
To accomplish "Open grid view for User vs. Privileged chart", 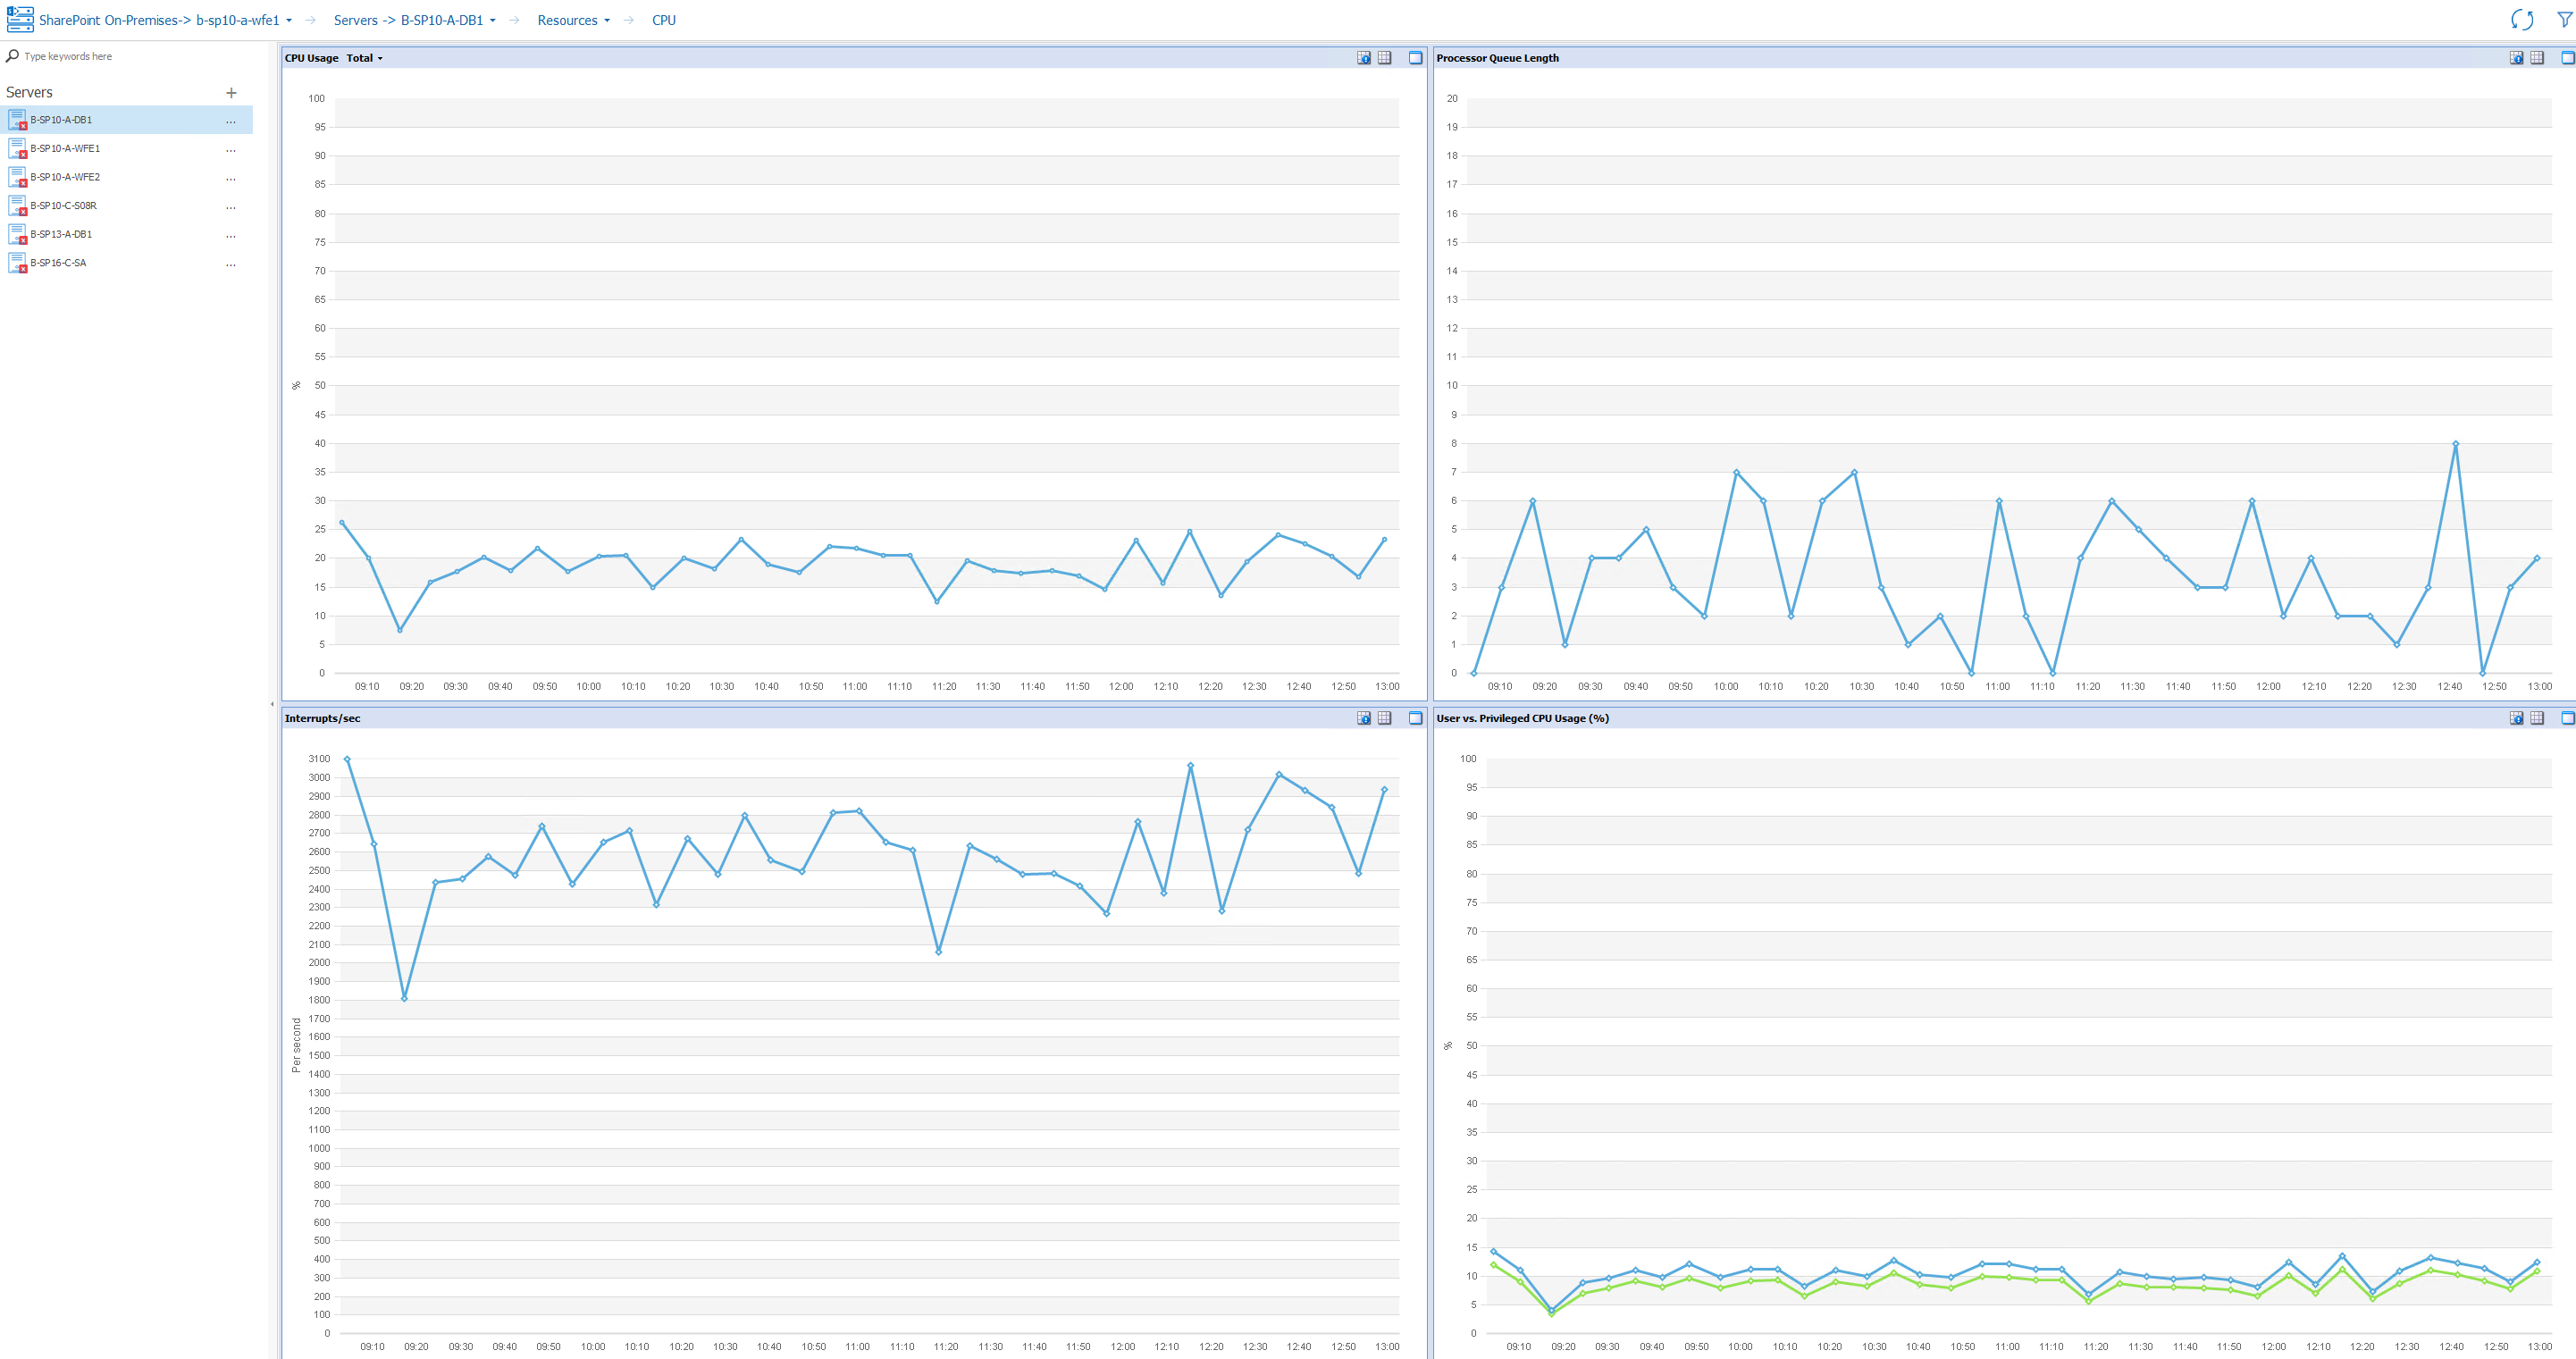I will 2536,718.
